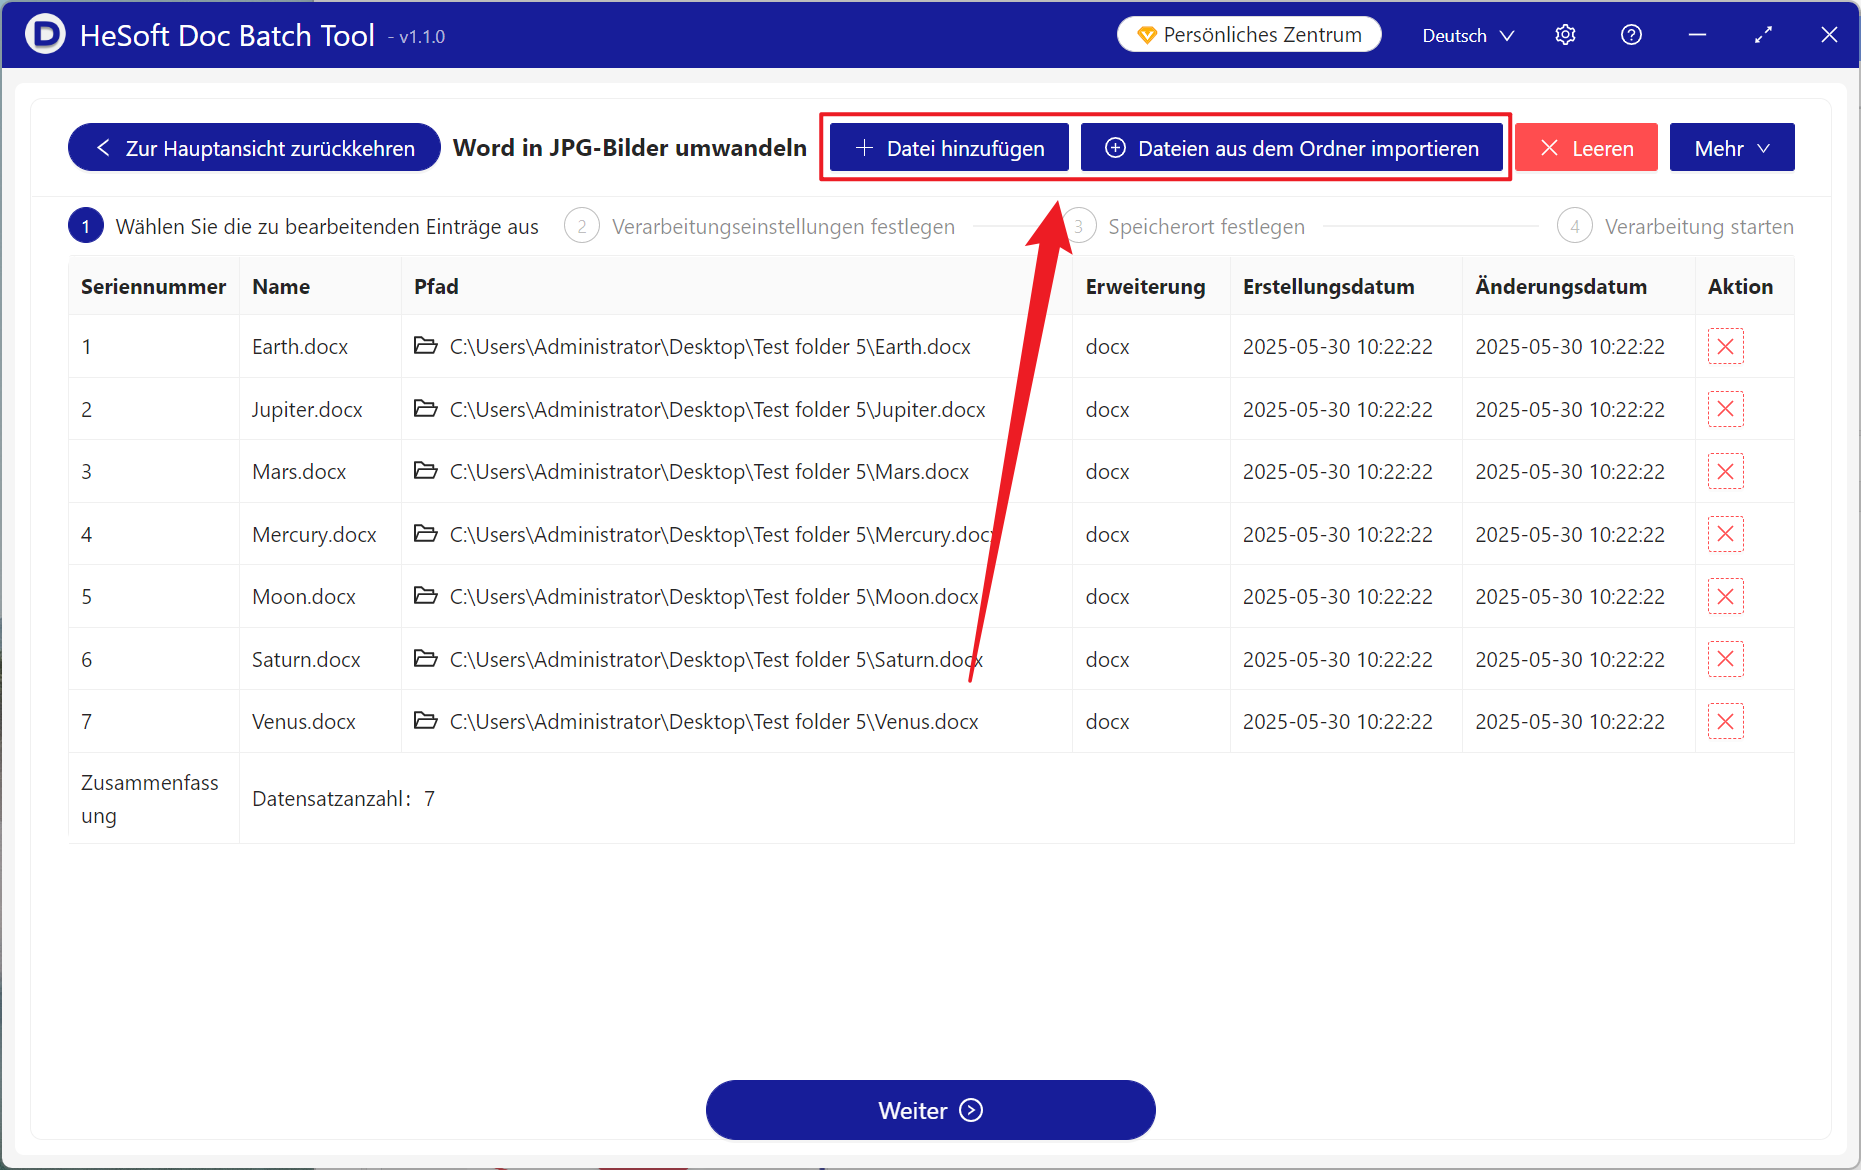Viewport: 1861px width, 1170px height.
Task: Open Persönliches Zentrum
Action: pyautogui.click(x=1249, y=35)
